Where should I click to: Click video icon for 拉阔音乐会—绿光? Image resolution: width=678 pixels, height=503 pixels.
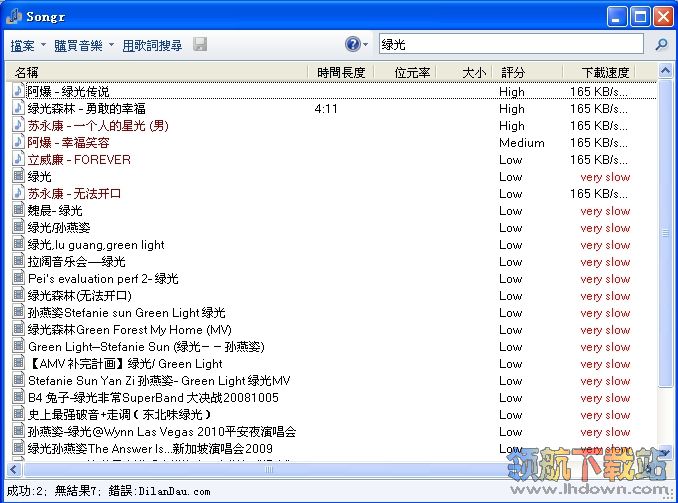[18, 261]
